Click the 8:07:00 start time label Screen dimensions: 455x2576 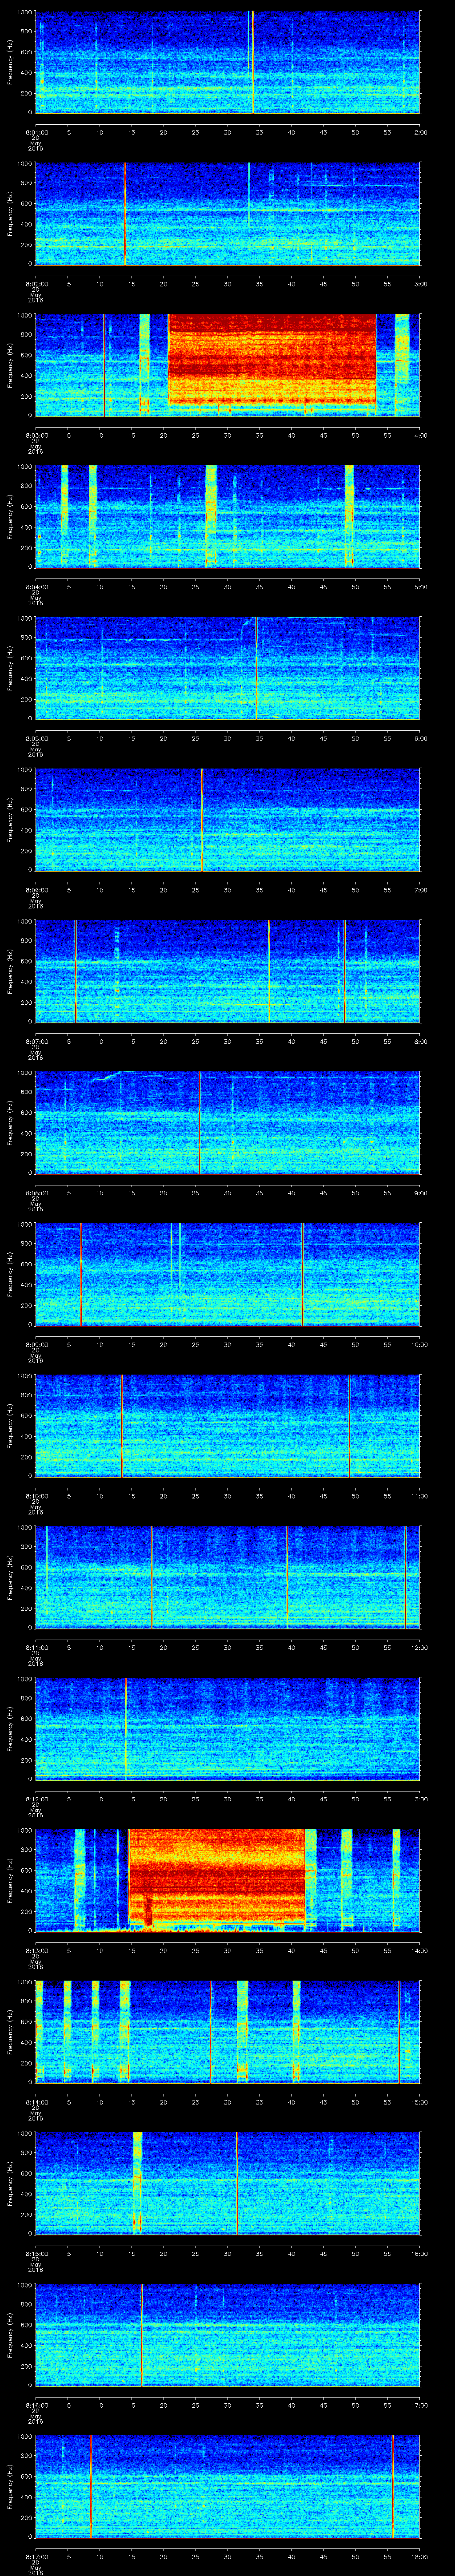tap(37, 1041)
